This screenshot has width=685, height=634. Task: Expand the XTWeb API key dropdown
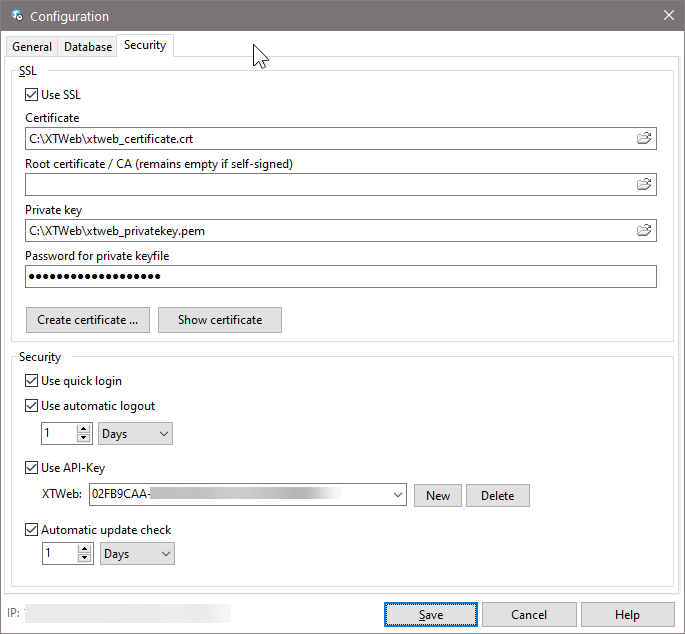click(x=398, y=495)
